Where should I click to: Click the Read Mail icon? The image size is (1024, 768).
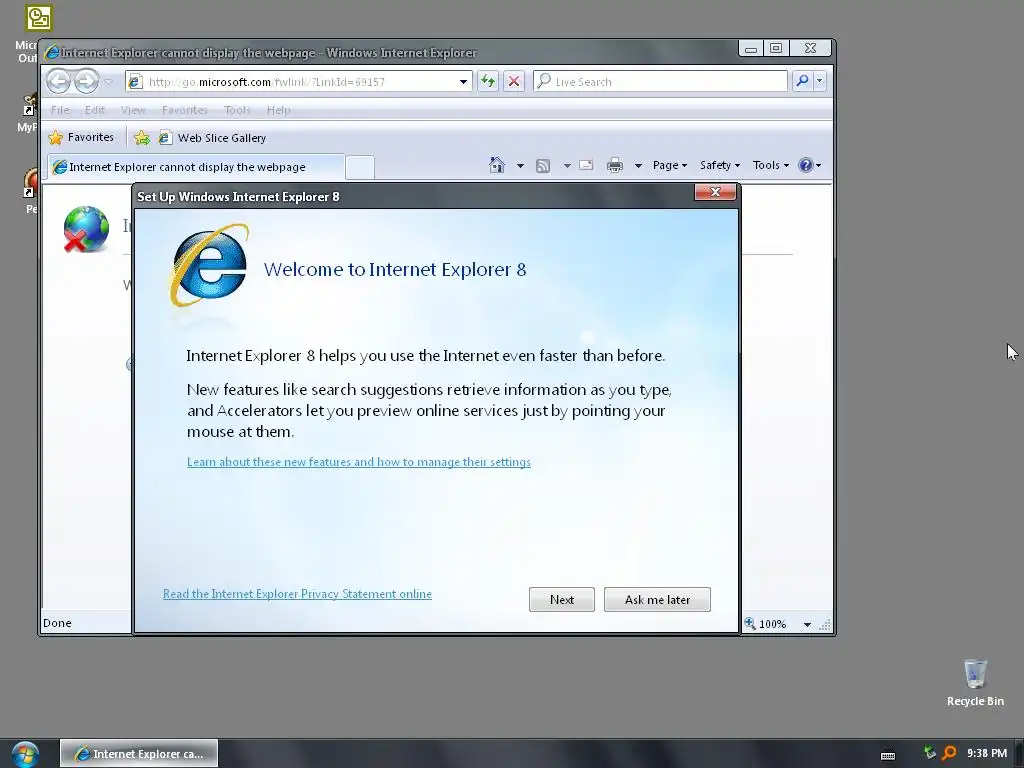click(x=586, y=165)
